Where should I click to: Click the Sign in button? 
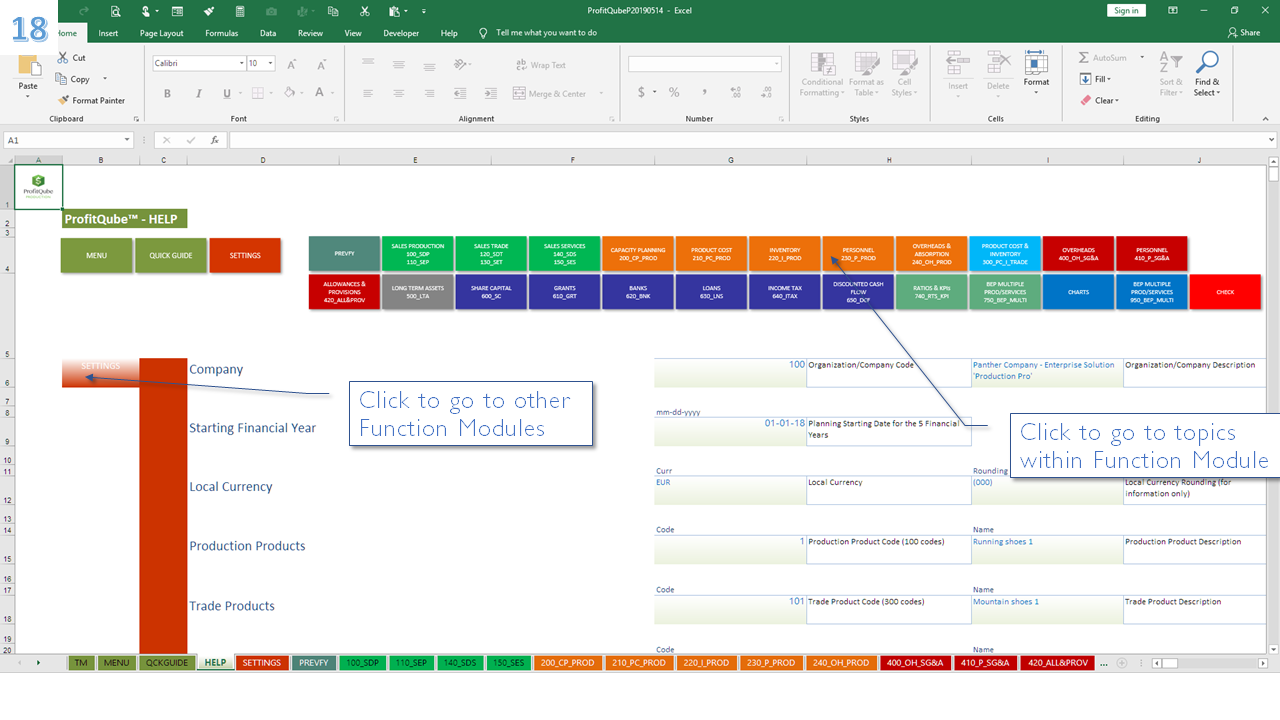coord(1126,10)
